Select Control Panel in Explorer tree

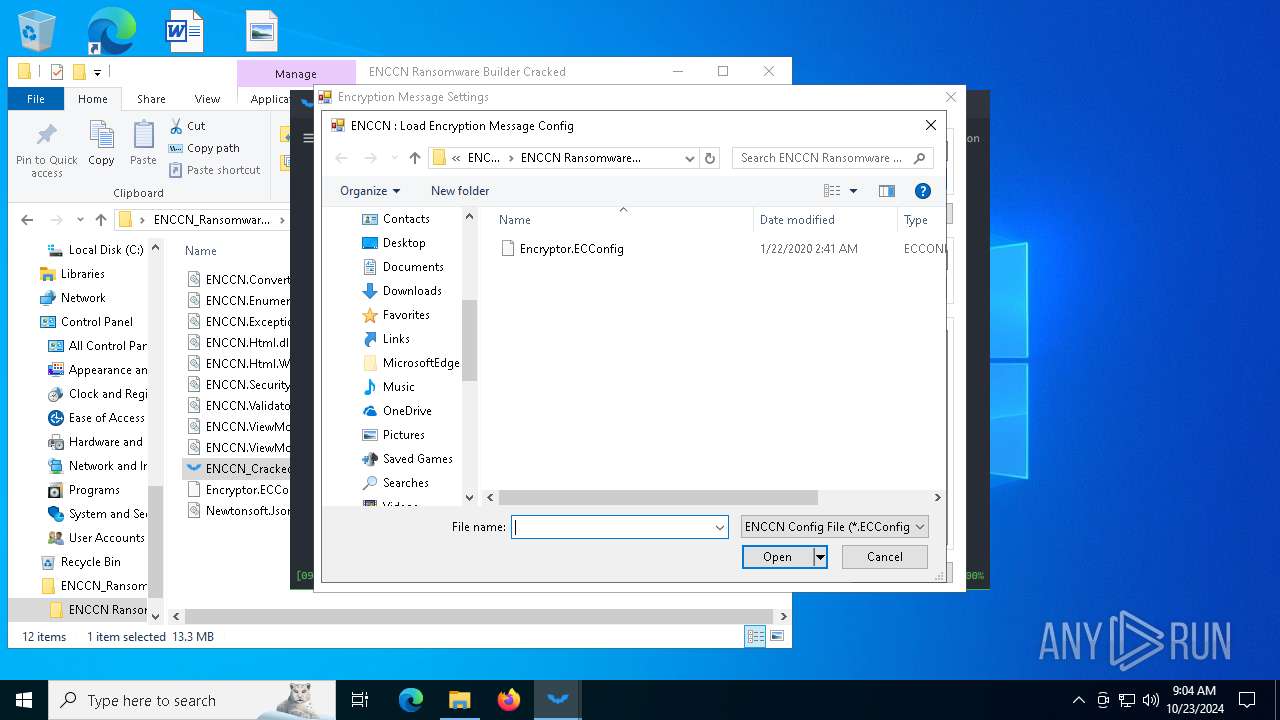click(x=86, y=322)
